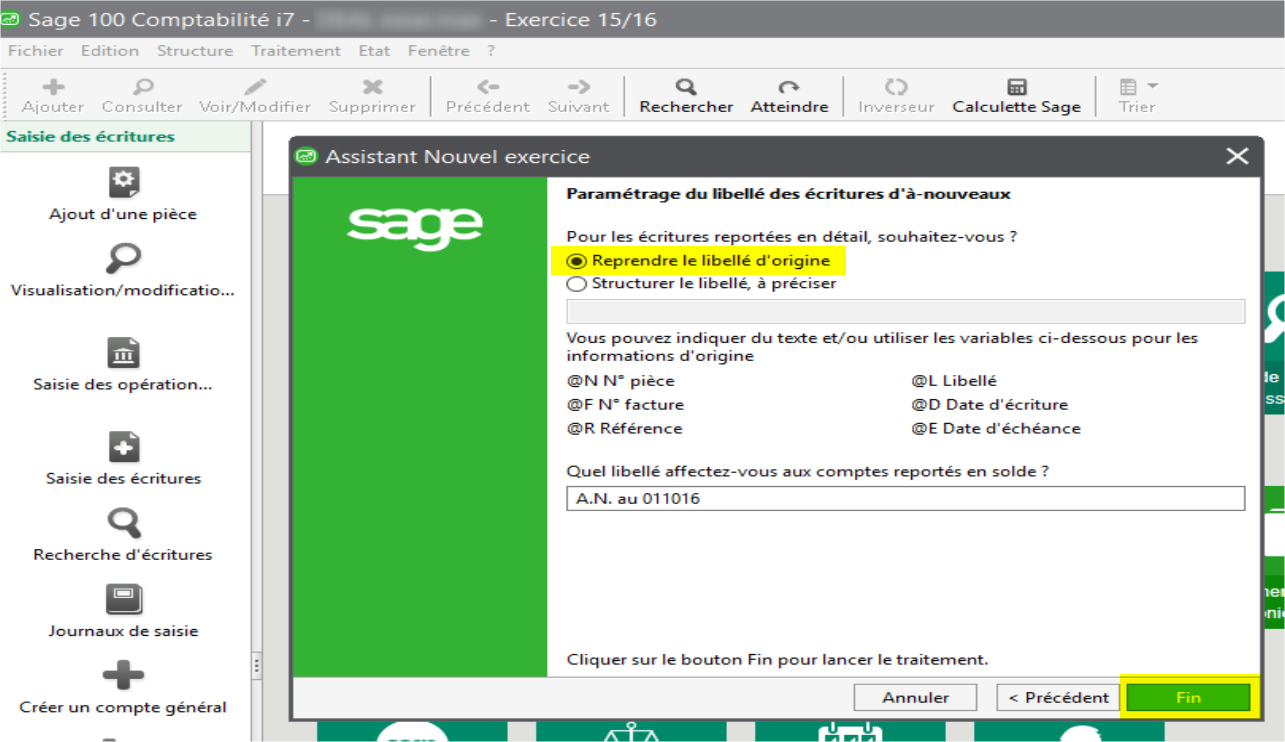
Task: Open the Structure menu
Action: 194,50
